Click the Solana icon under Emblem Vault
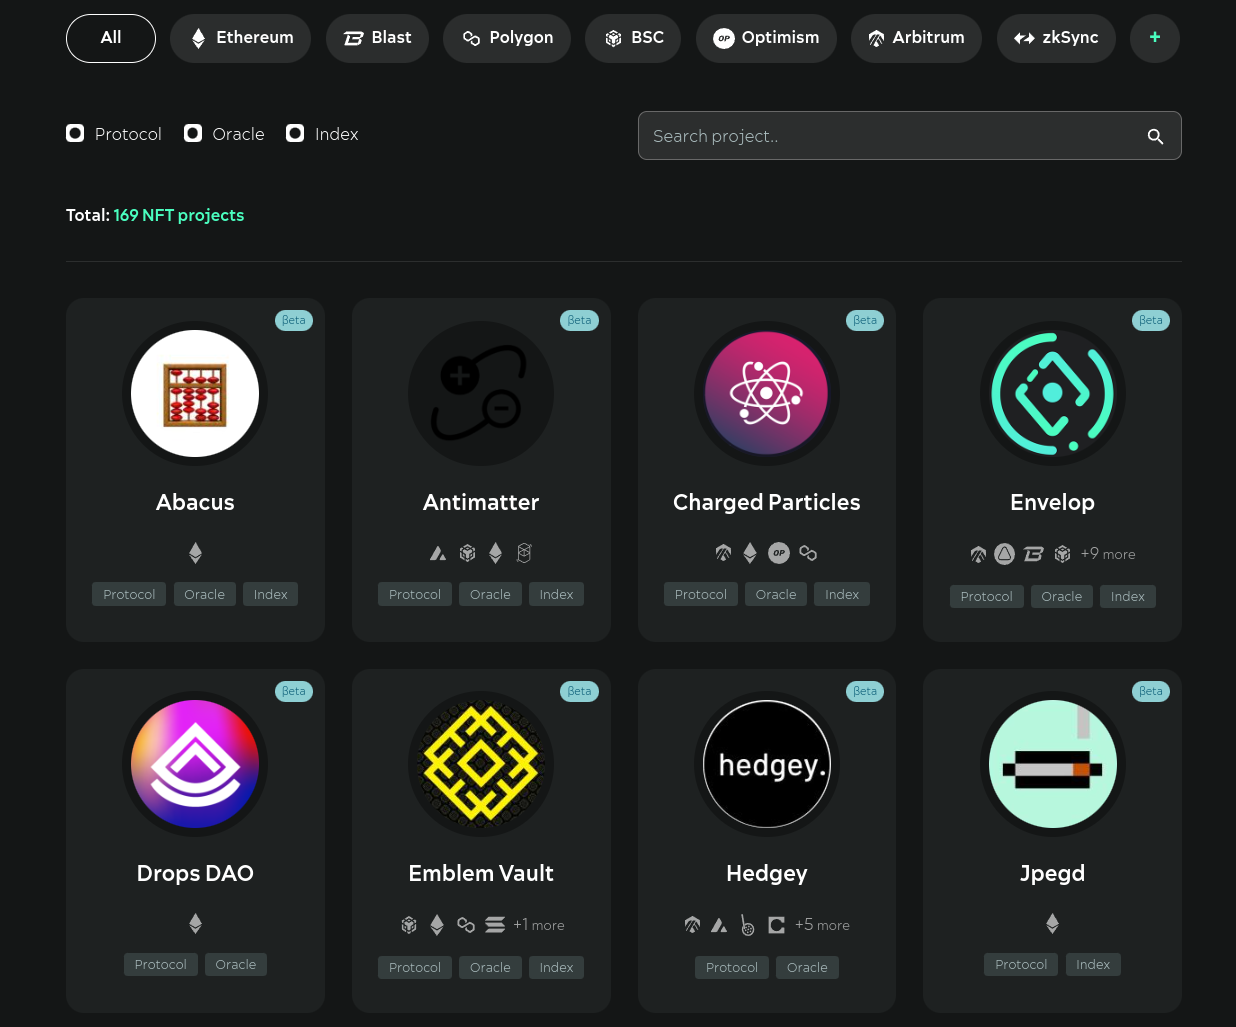This screenshot has width=1236, height=1027. (x=495, y=925)
